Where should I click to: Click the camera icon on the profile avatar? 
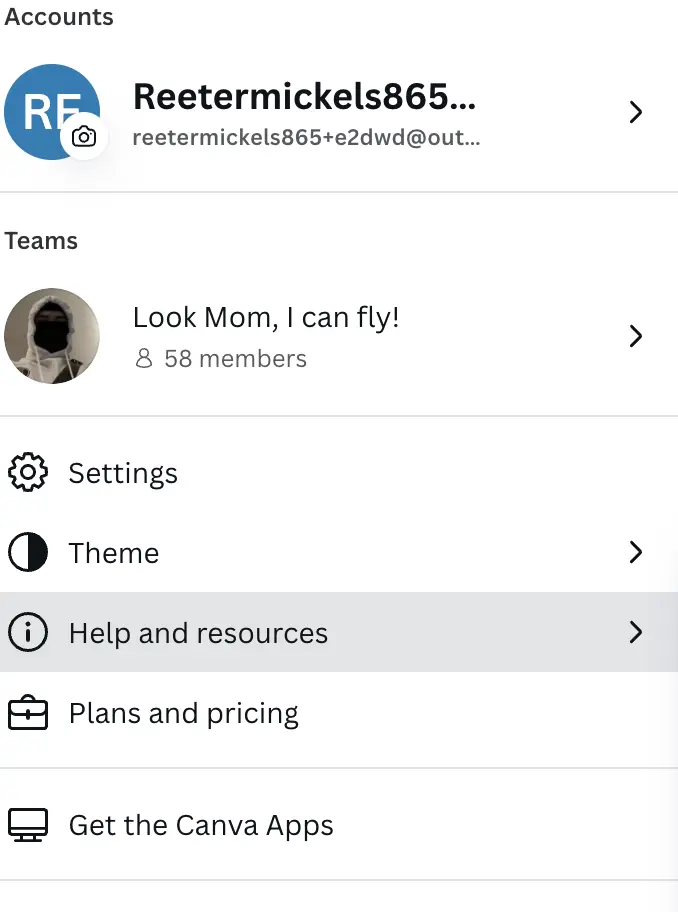pos(84,137)
